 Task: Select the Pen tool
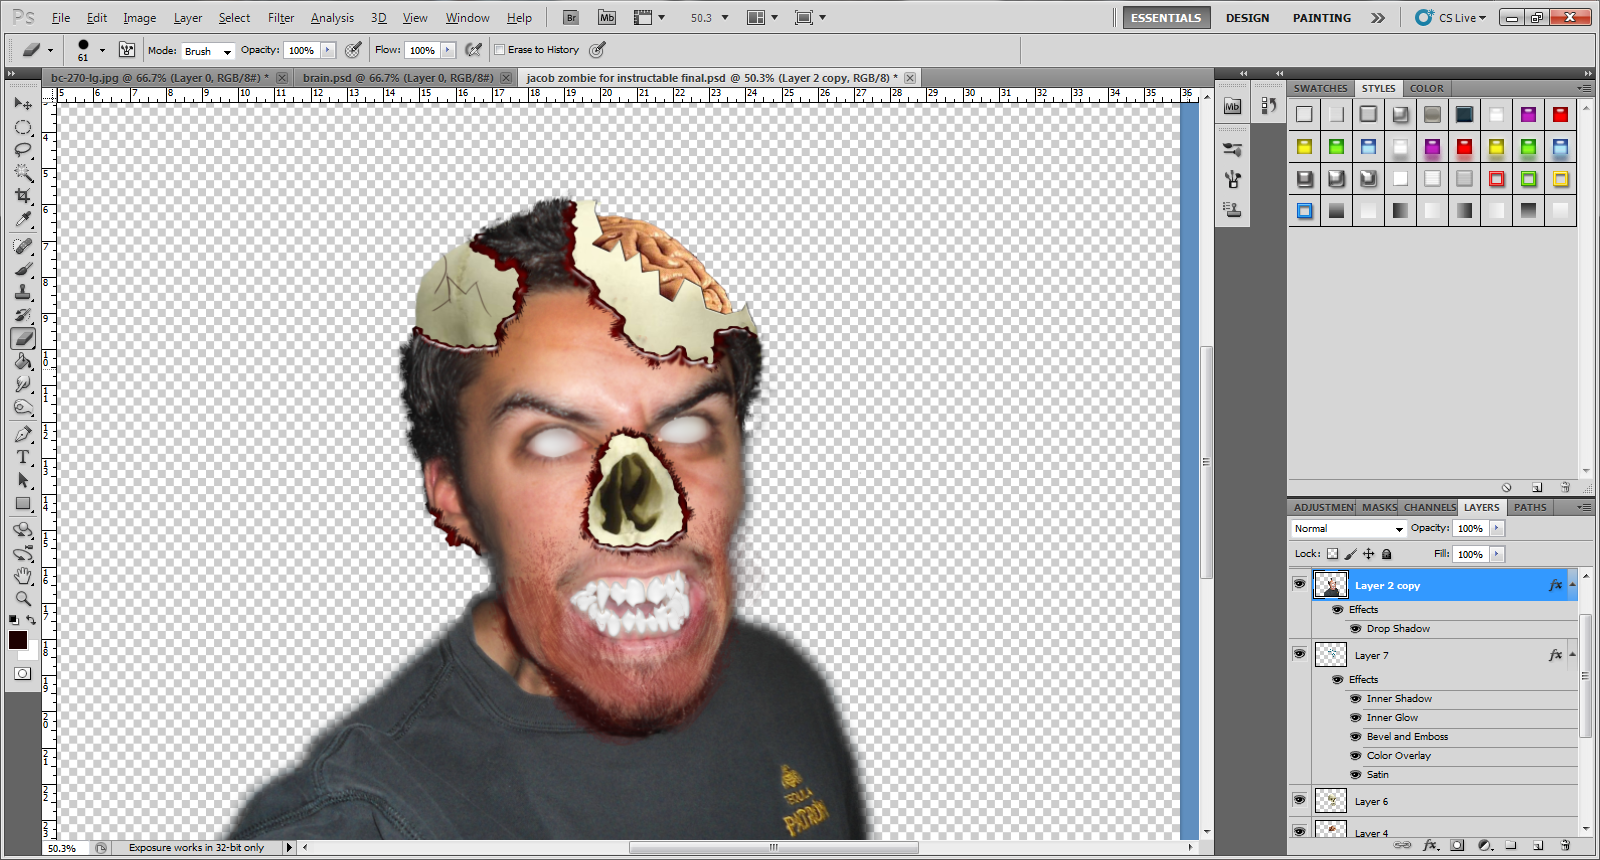point(23,434)
